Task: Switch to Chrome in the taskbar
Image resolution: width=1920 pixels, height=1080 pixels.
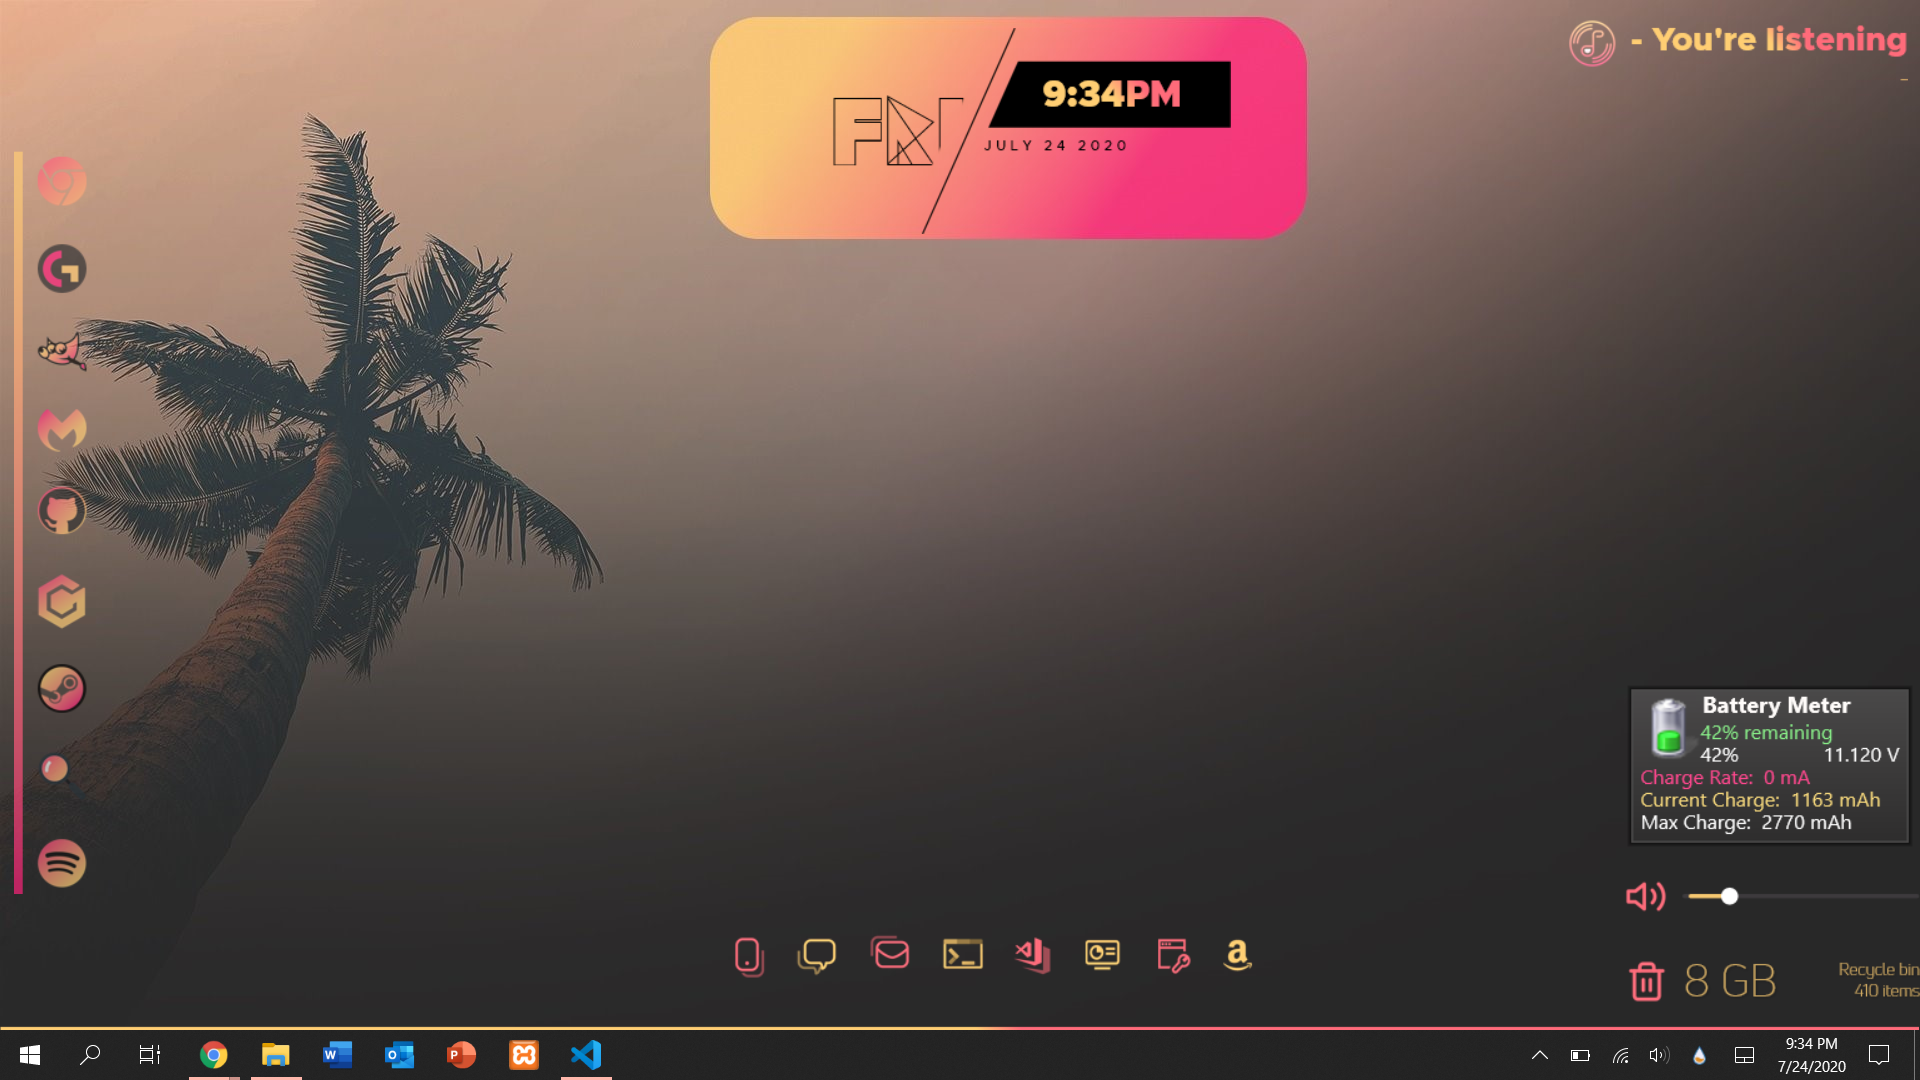Action: point(213,1055)
